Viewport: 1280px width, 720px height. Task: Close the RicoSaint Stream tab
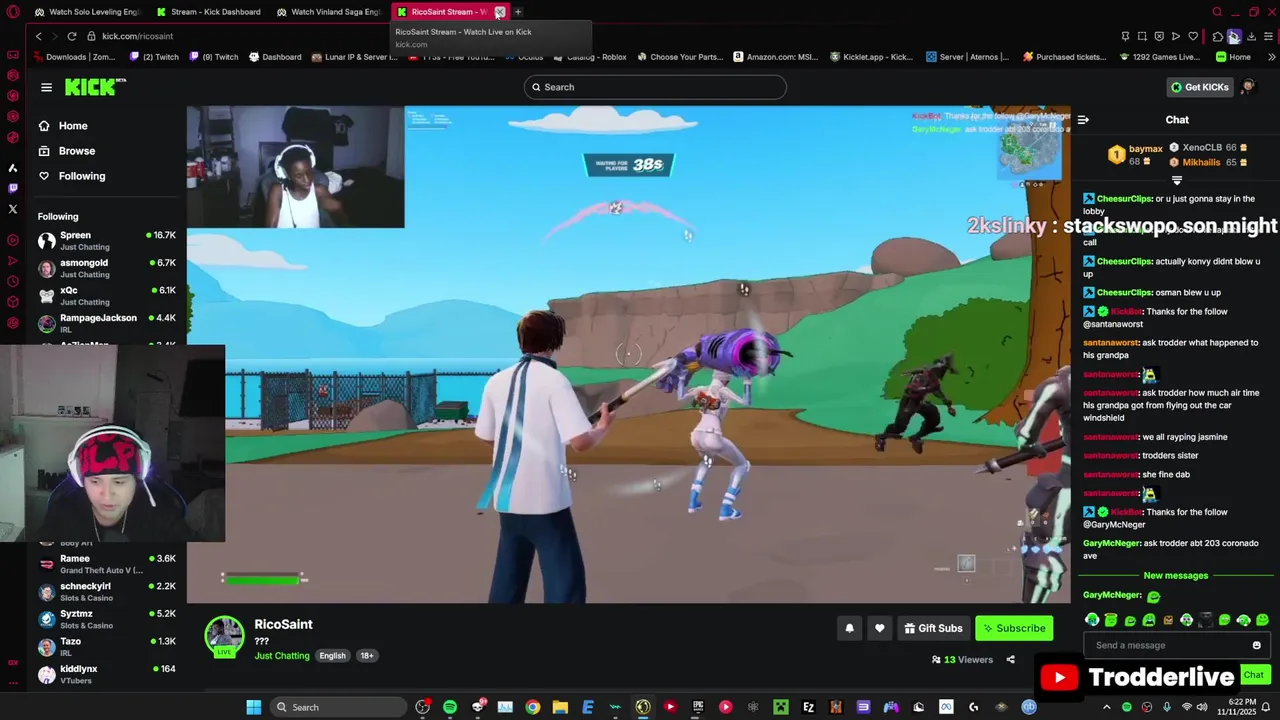[499, 12]
